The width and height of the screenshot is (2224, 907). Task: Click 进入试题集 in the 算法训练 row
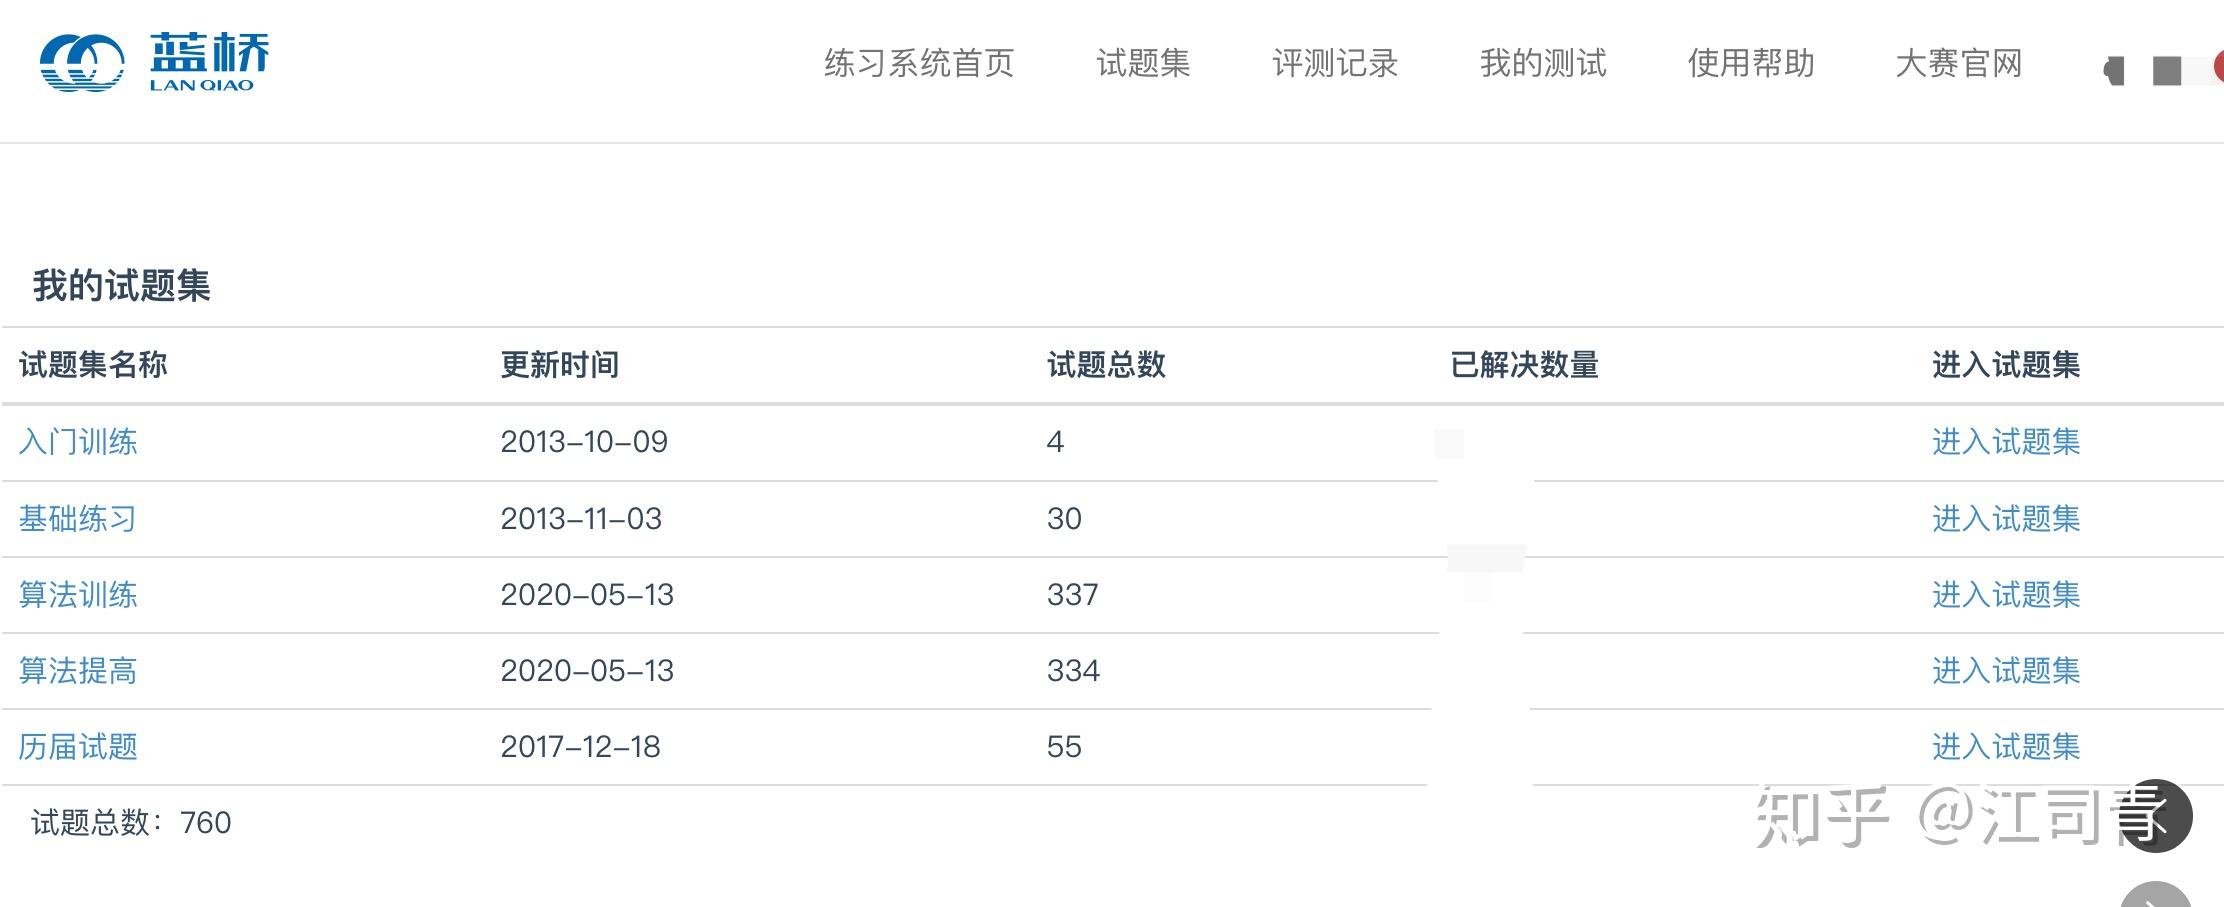pos(2005,595)
